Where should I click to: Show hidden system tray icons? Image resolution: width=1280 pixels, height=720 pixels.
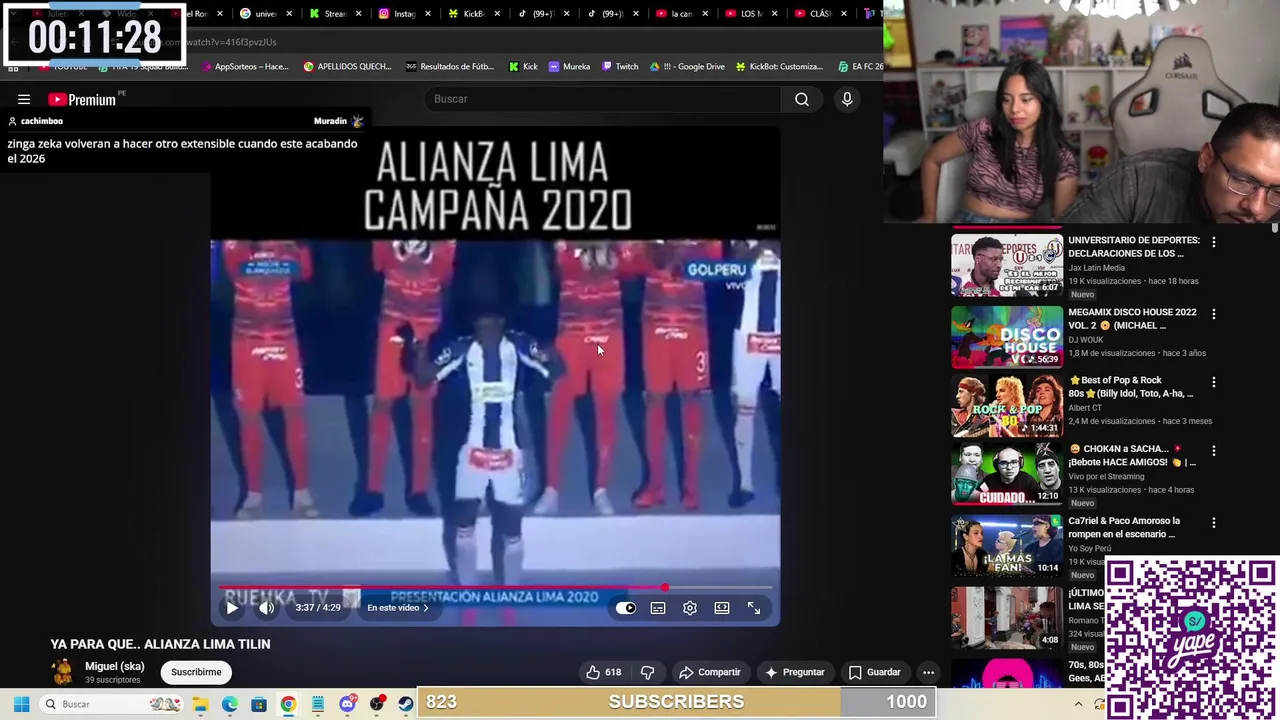[1078, 704]
